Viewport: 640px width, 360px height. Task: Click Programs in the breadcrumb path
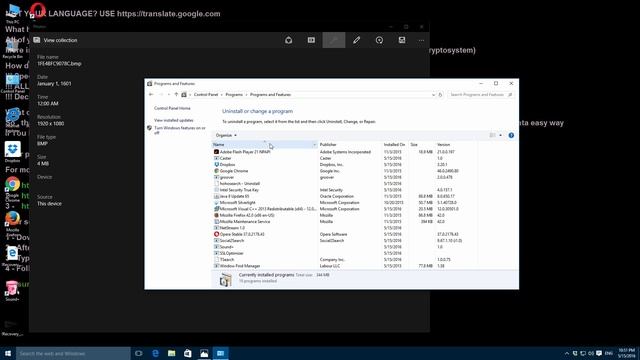click(234, 94)
